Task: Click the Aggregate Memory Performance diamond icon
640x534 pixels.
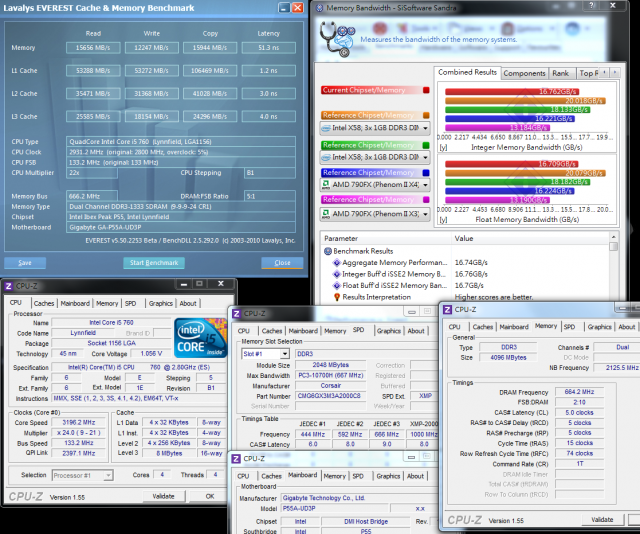Action: pyautogui.click(x=337, y=263)
